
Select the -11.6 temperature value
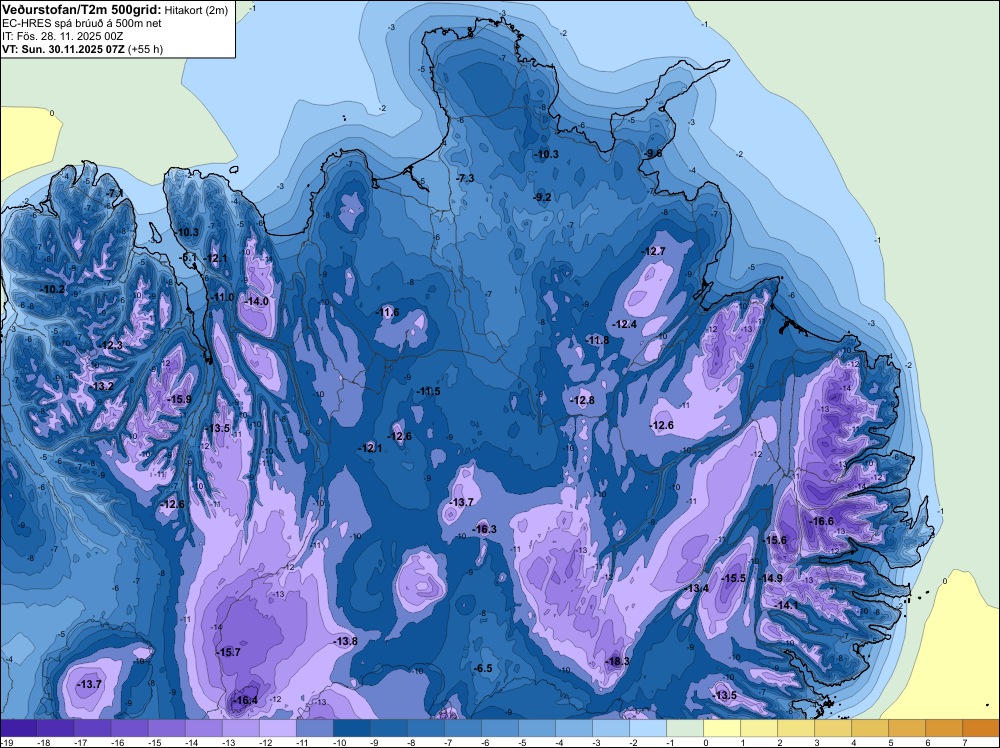pyautogui.click(x=387, y=312)
